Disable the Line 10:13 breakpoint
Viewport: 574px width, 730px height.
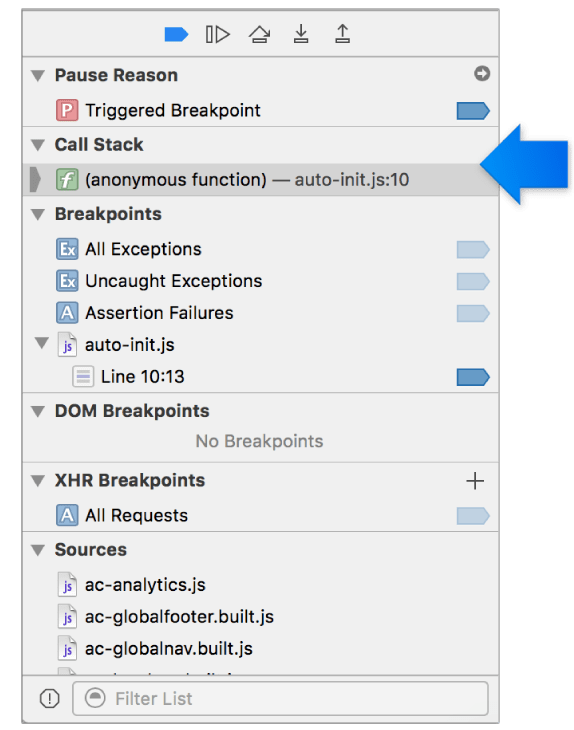[473, 377]
